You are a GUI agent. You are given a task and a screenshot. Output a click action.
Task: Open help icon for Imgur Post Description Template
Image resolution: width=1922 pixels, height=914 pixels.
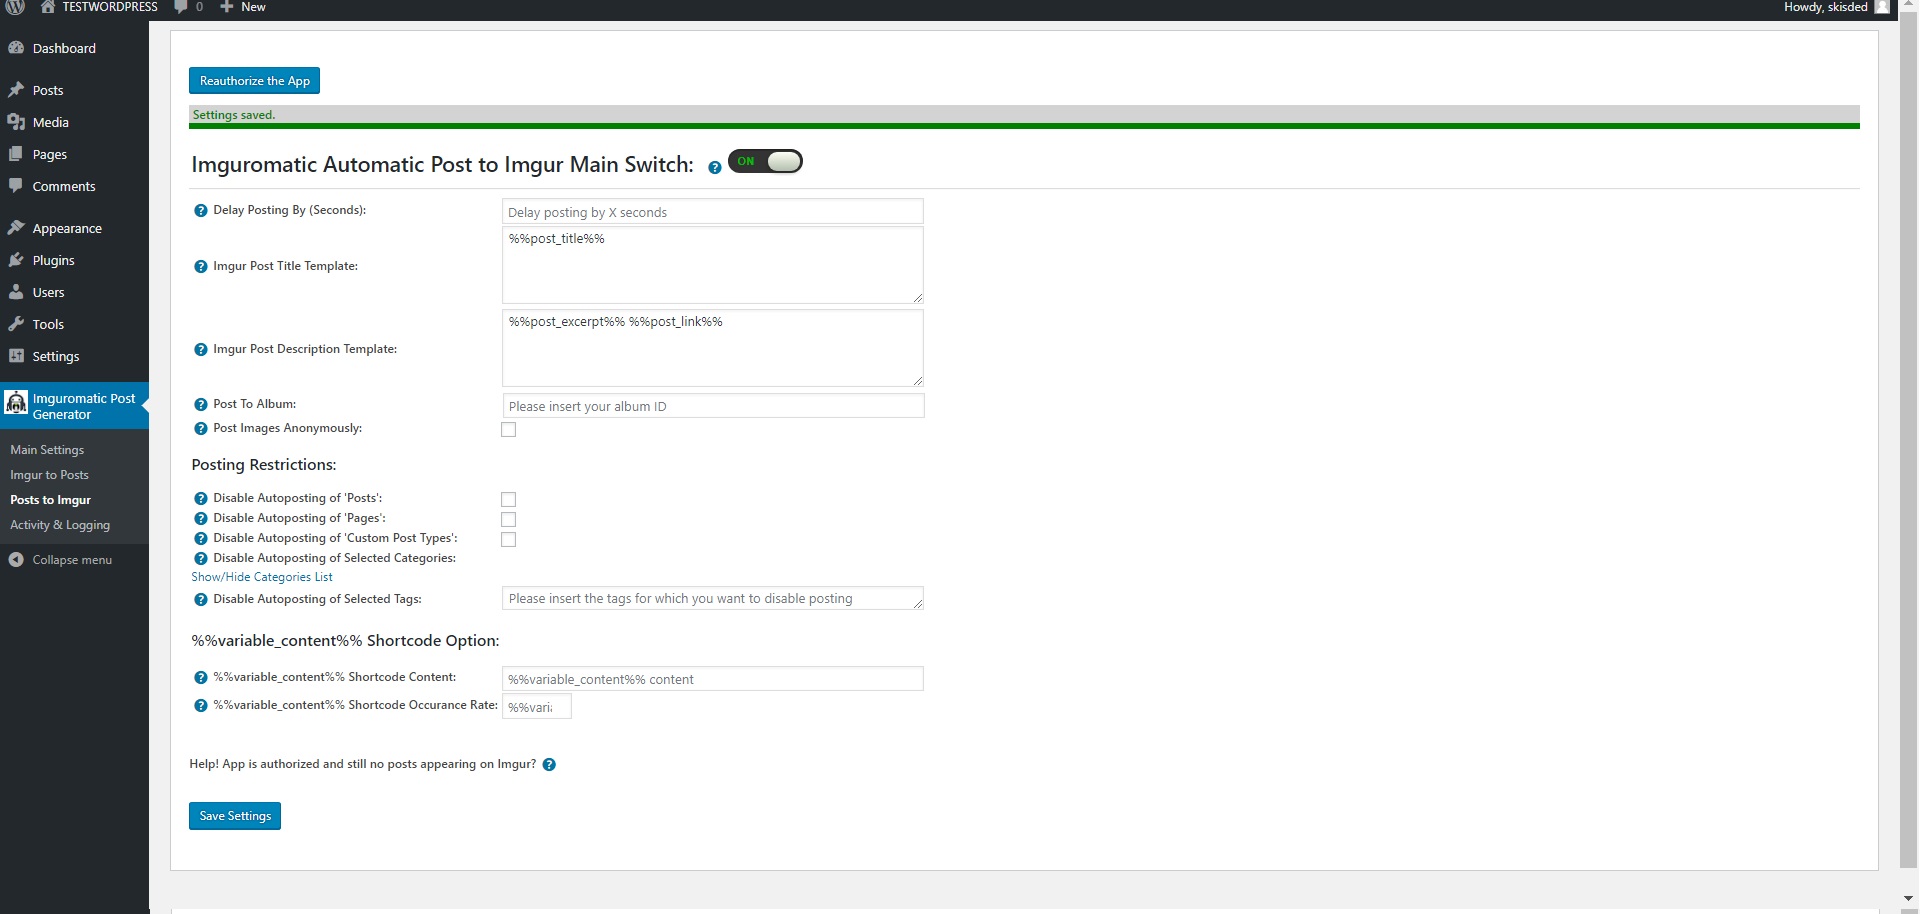[x=201, y=350]
